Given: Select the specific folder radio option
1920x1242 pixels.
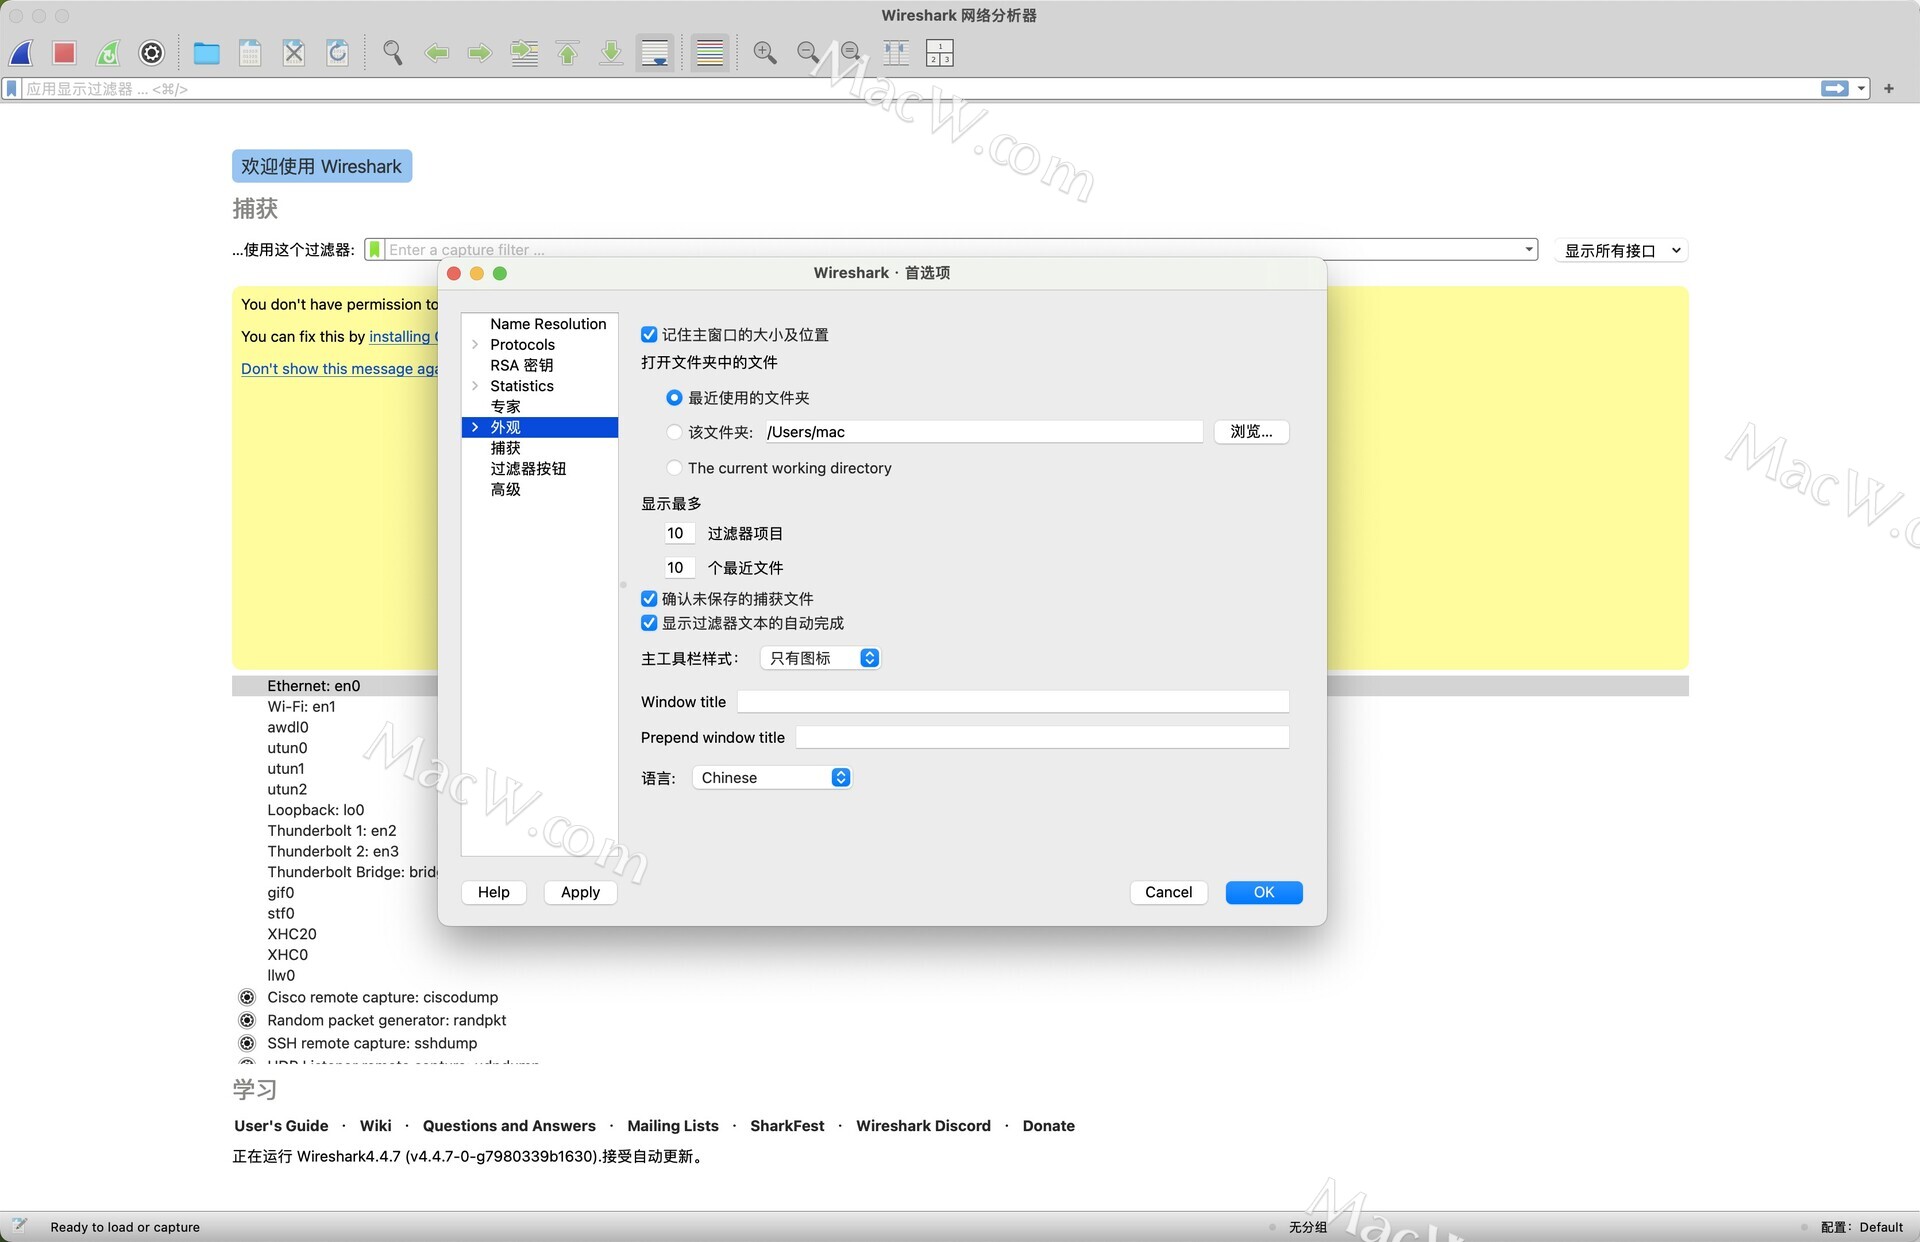Looking at the screenshot, I should 674,432.
